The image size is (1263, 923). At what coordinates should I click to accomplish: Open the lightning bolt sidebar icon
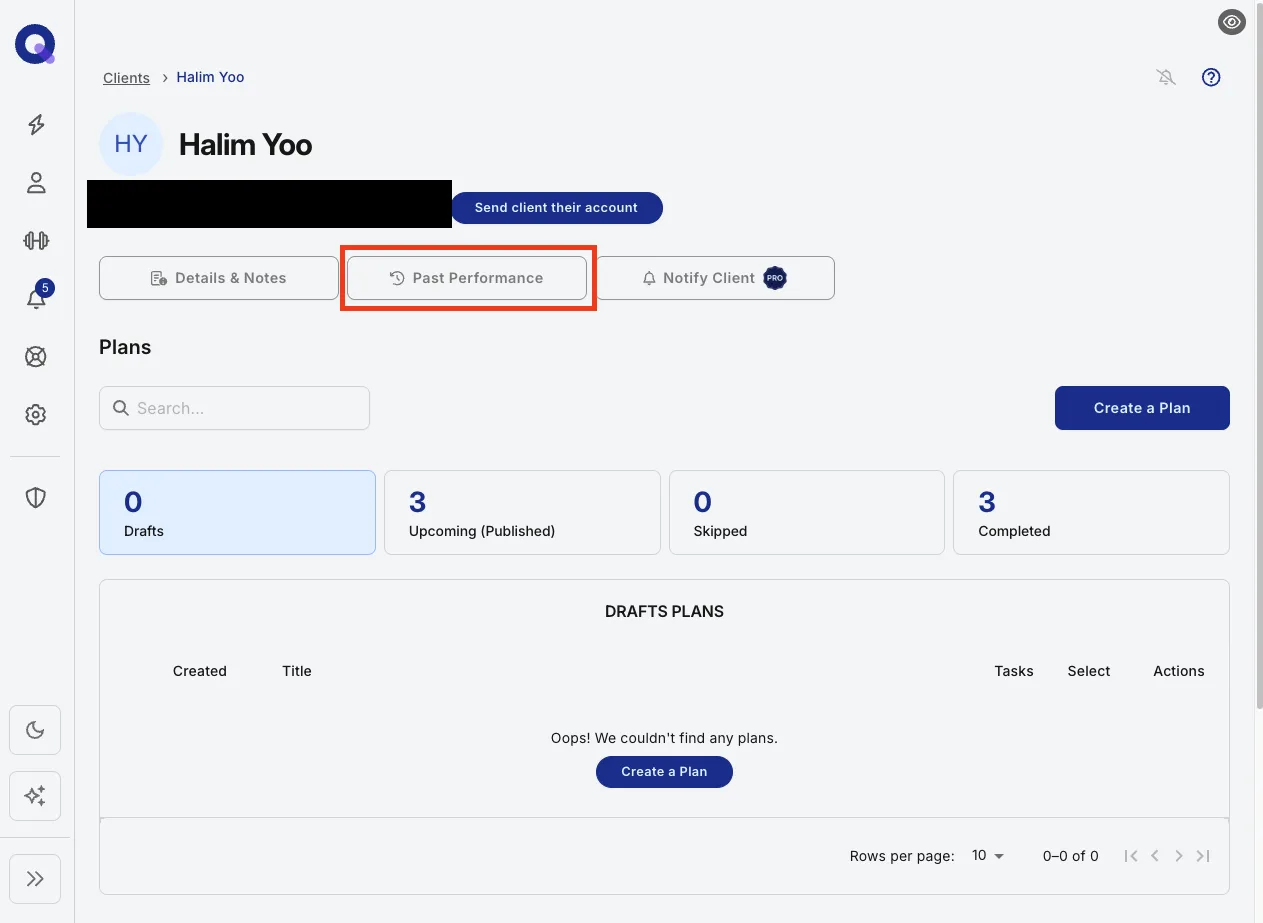(36, 125)
